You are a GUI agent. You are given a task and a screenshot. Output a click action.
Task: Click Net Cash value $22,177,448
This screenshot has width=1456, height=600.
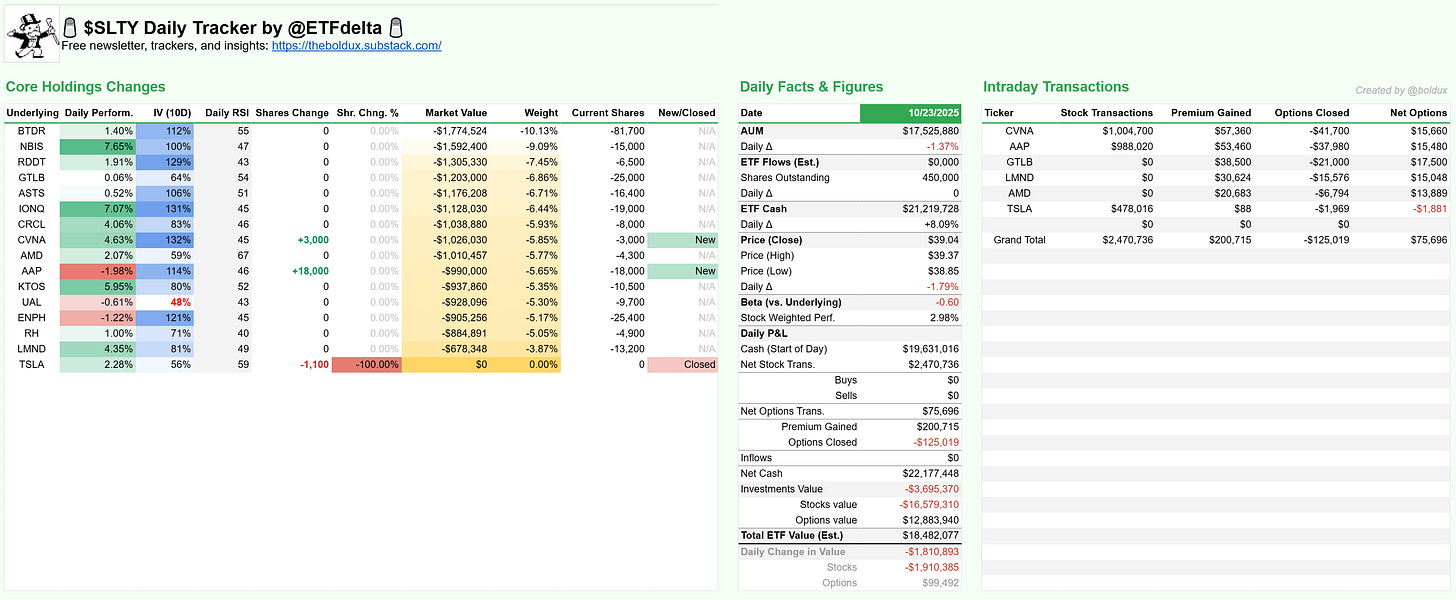tap(910, 473)
